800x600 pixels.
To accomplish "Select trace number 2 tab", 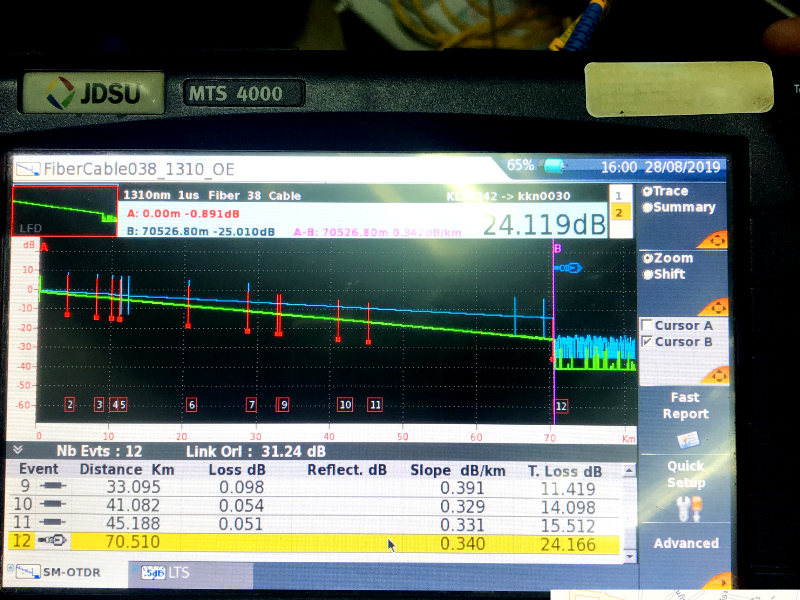I will tap(619, 213).
